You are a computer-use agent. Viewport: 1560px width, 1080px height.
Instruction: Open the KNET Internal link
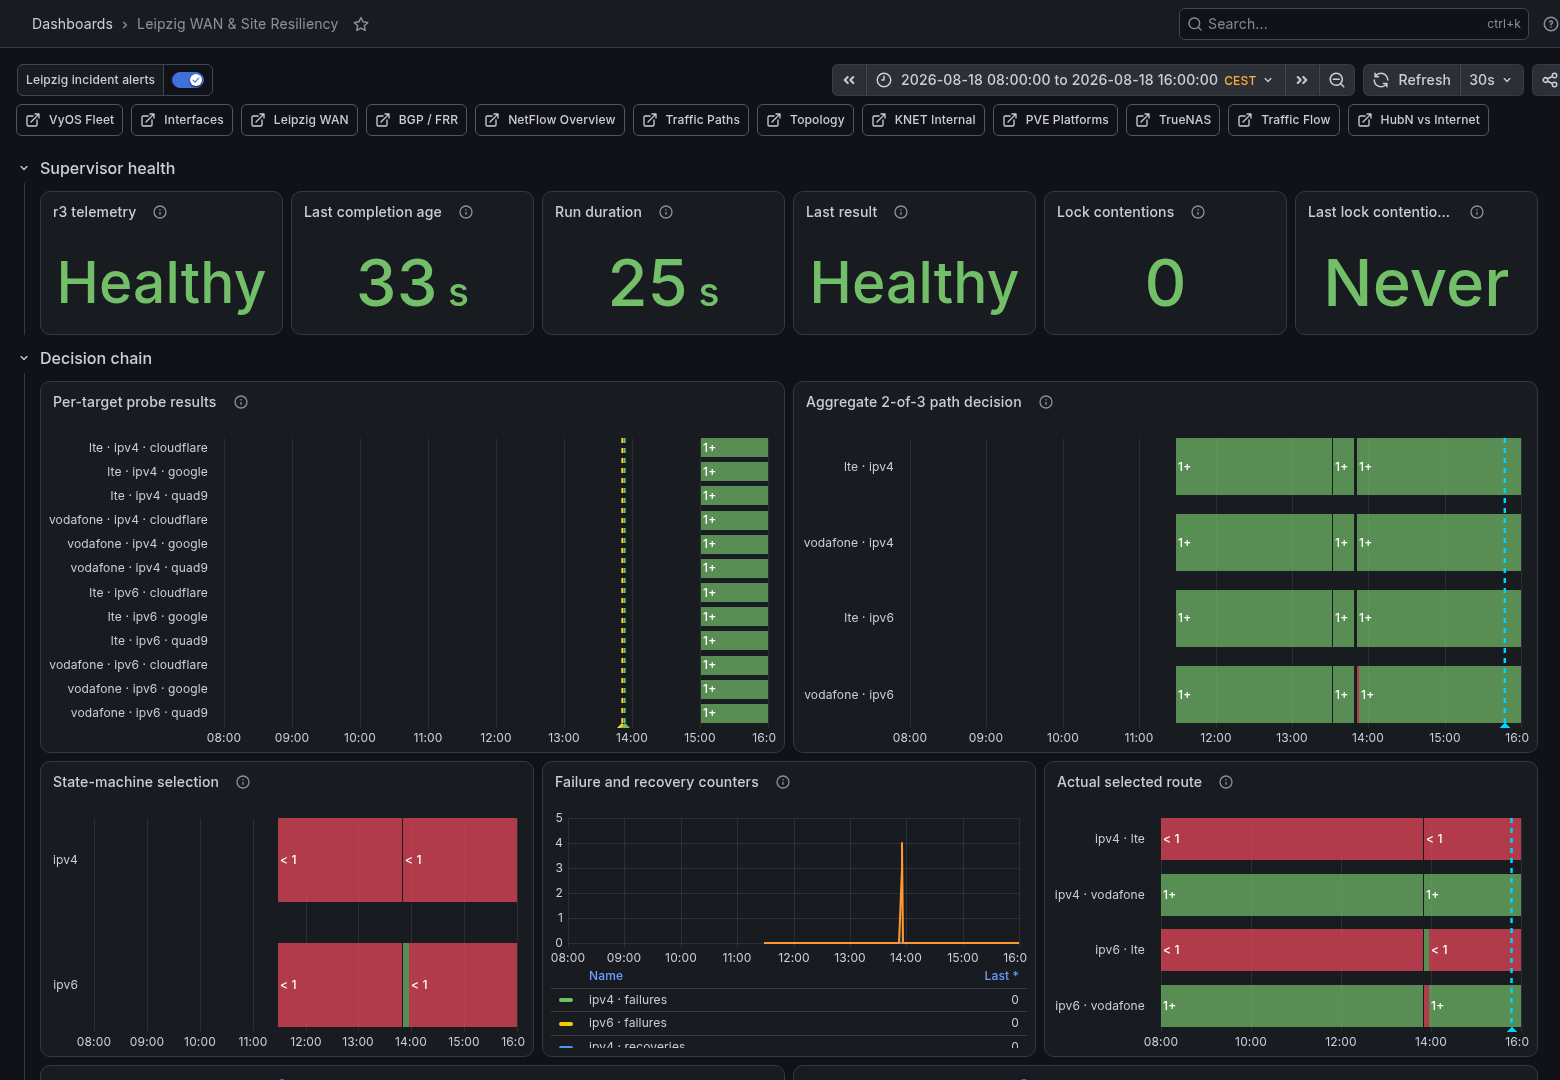[923, 120]
